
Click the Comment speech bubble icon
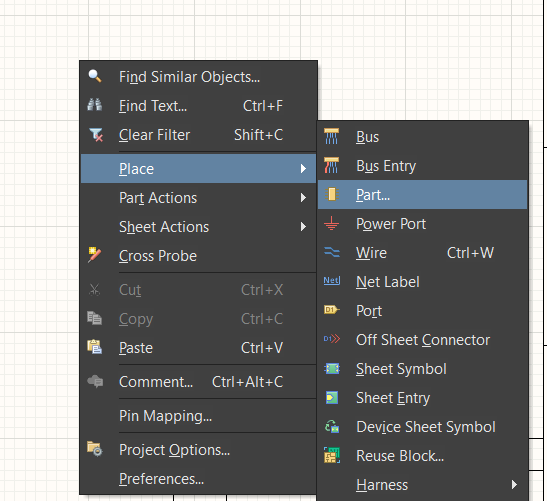[95, 381]
